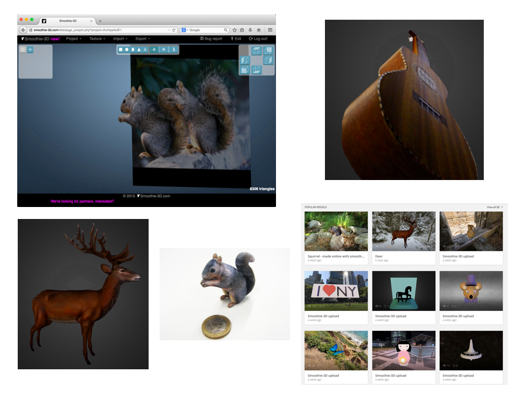Click the Log out button
The image size is (522, 396).
(x=258, y=39)
